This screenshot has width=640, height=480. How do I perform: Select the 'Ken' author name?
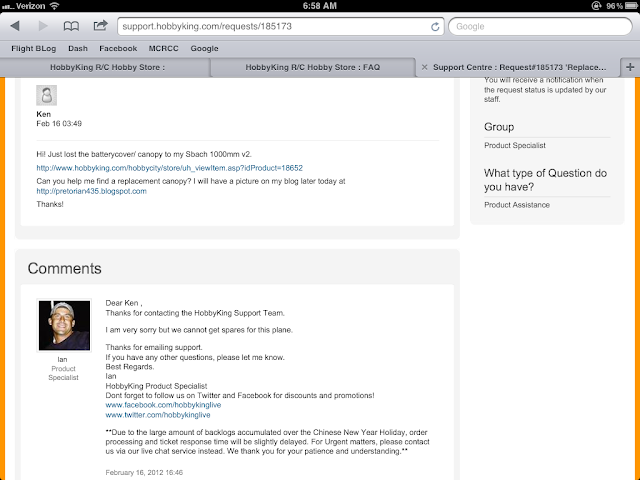(44, 114)
